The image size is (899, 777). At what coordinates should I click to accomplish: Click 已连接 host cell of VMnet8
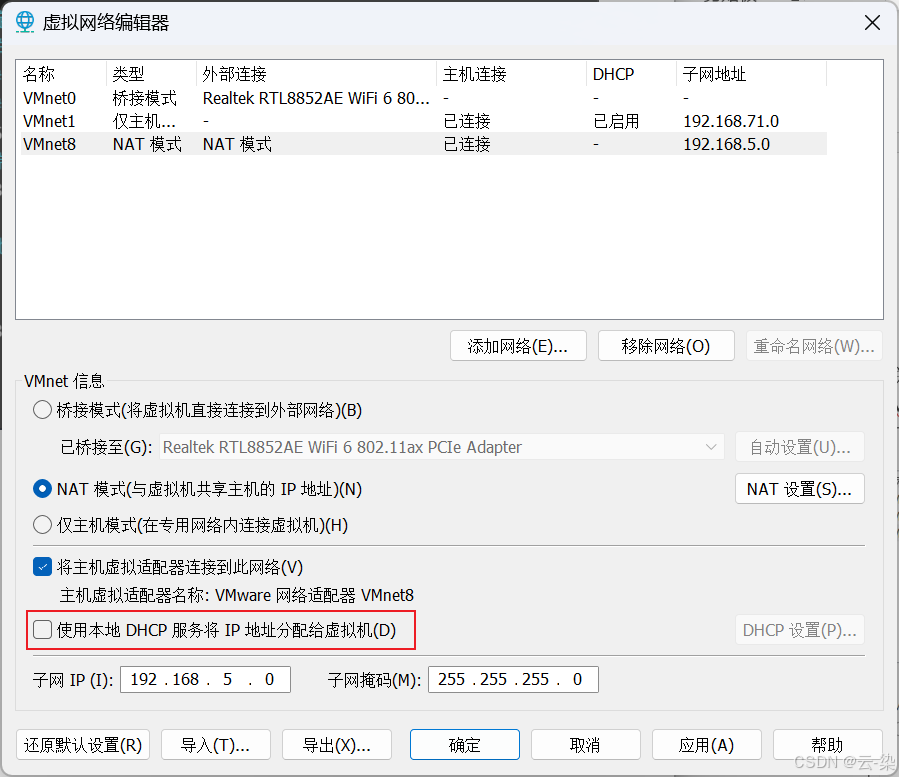coord(467,144)
